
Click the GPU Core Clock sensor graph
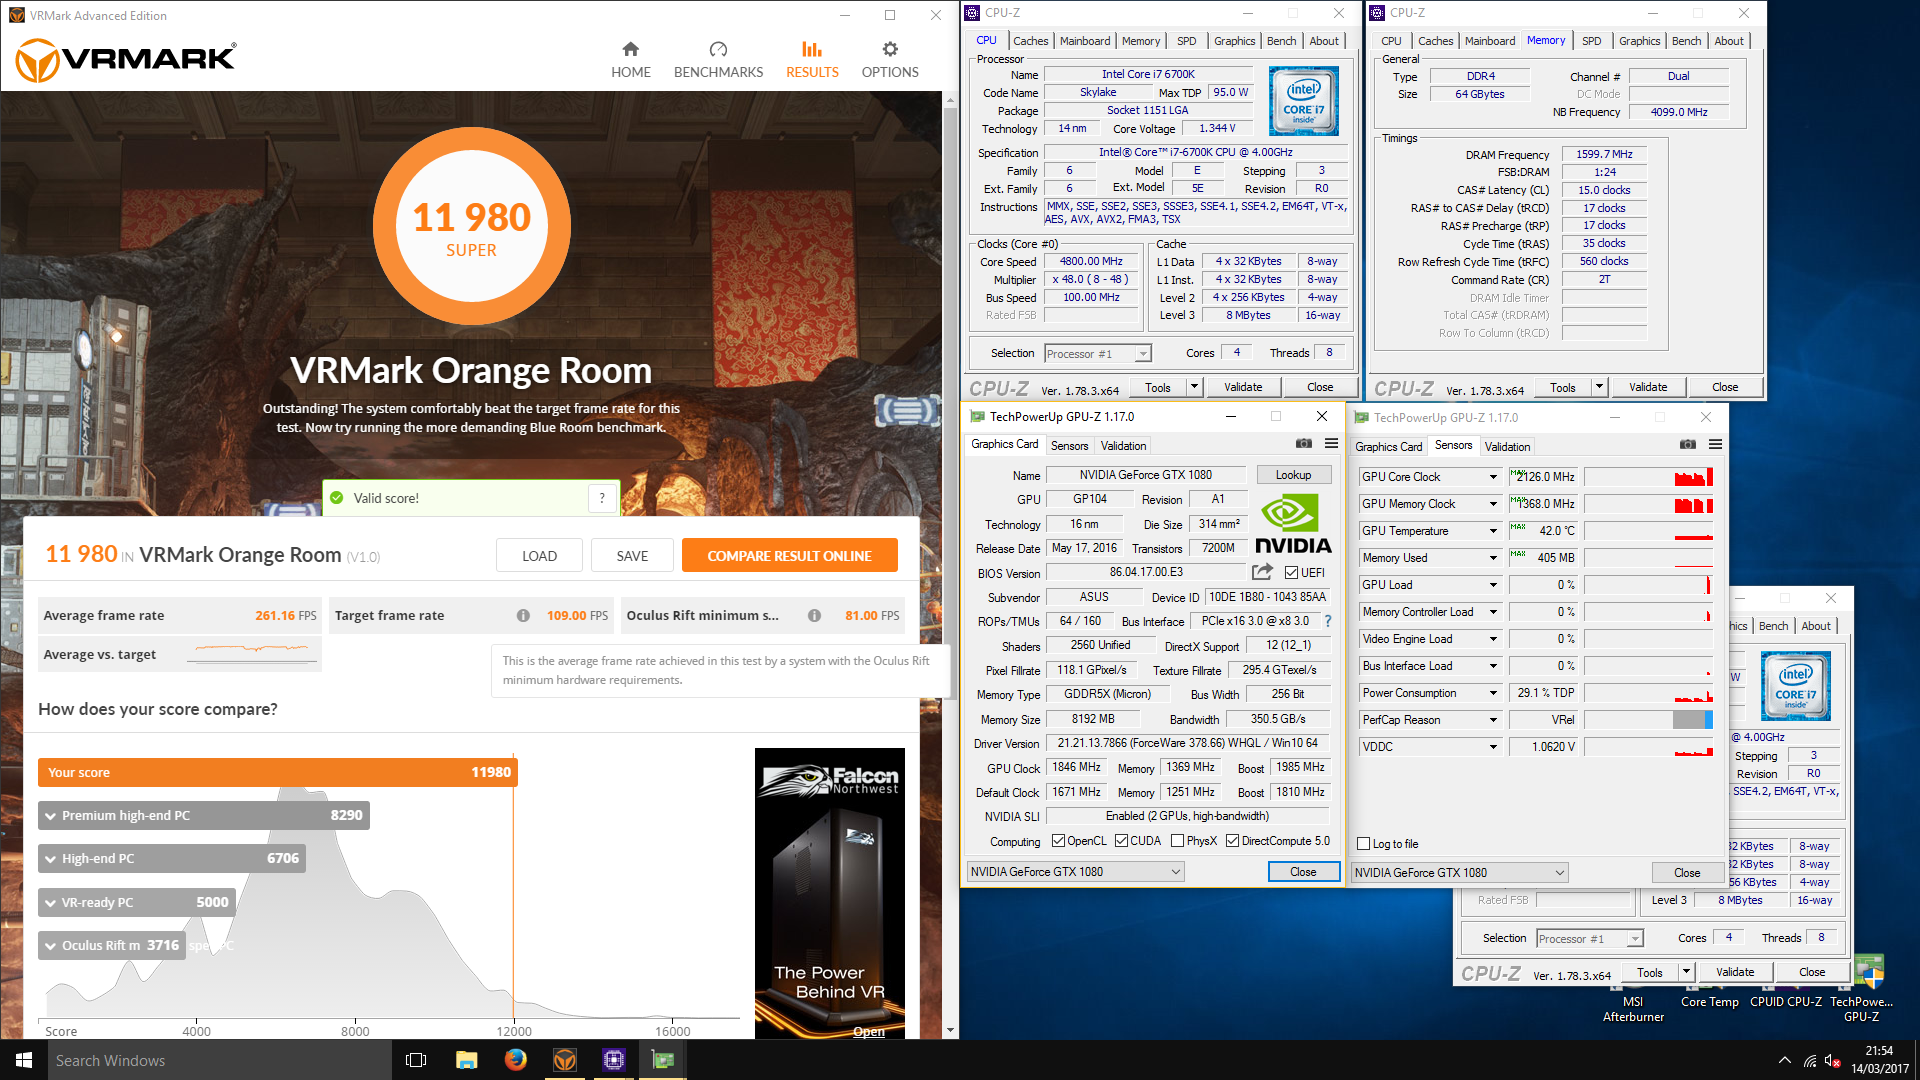point(1648,477)
